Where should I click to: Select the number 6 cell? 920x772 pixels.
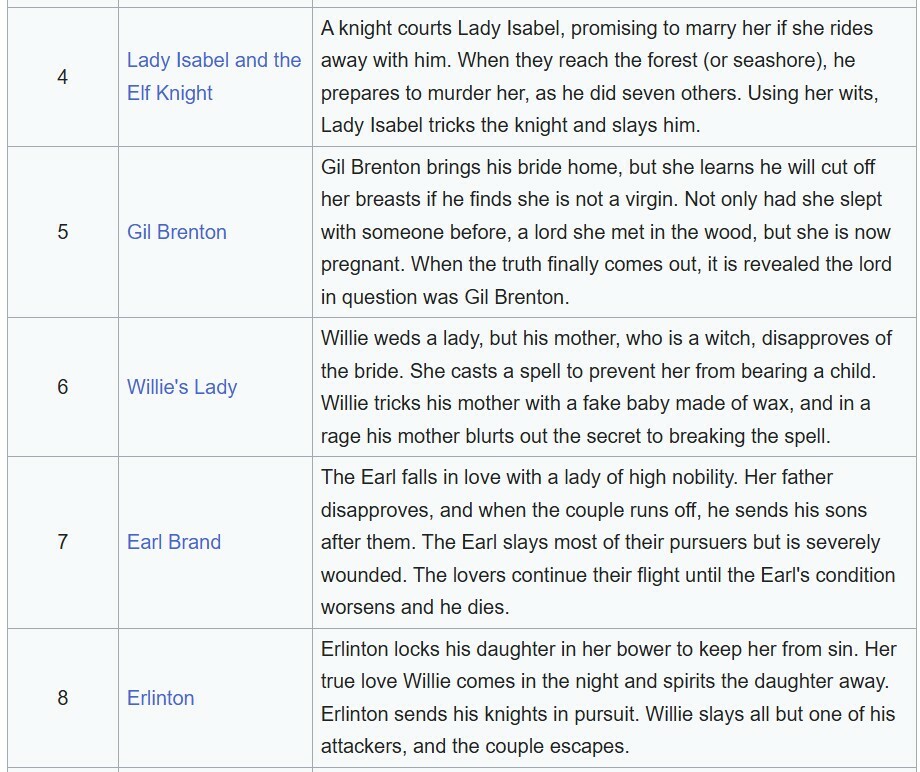pyautogui.click(x=63, y=387)
